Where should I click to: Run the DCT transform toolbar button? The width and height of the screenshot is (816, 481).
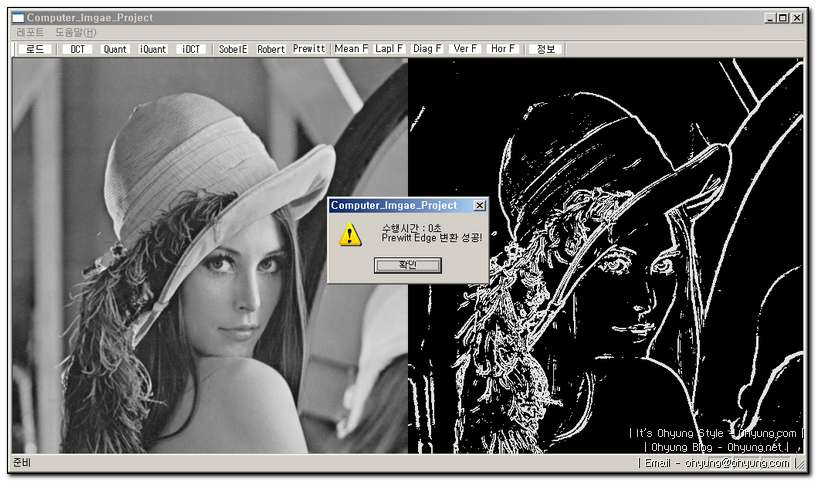78,49
